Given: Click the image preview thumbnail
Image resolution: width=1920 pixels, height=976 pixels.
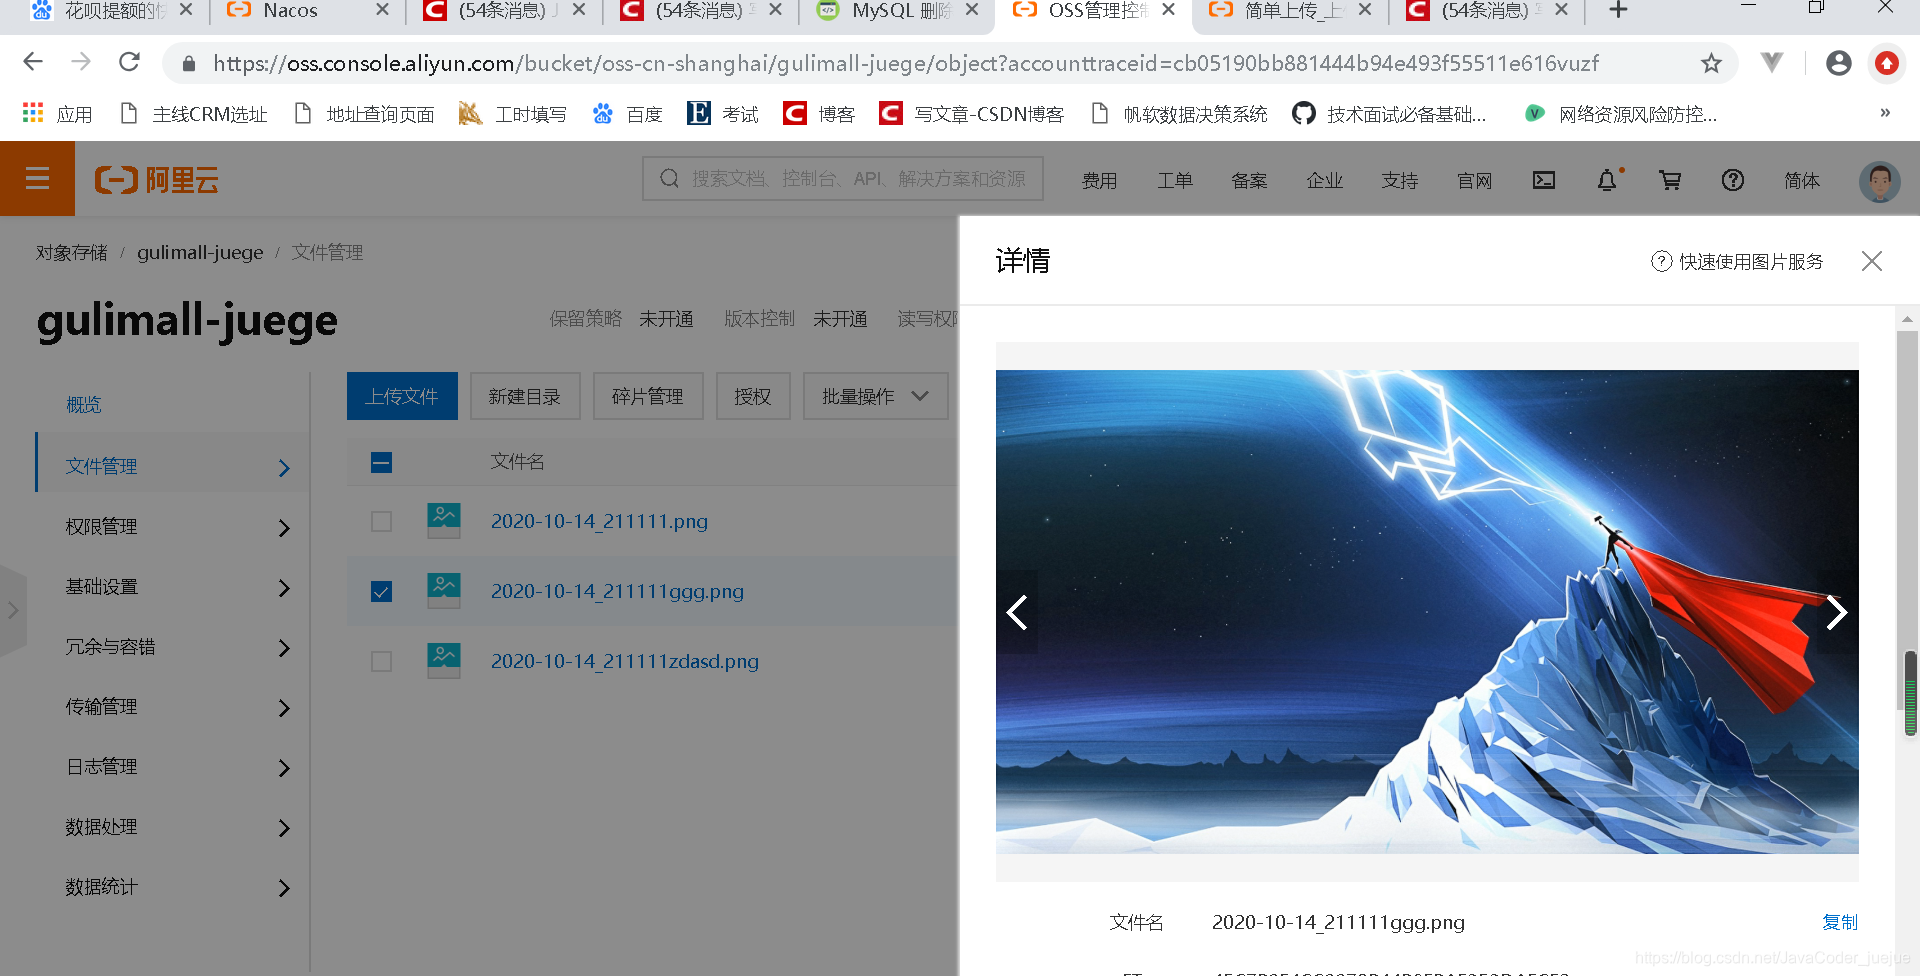Looking at the screenshot, I should (1427, 612).
